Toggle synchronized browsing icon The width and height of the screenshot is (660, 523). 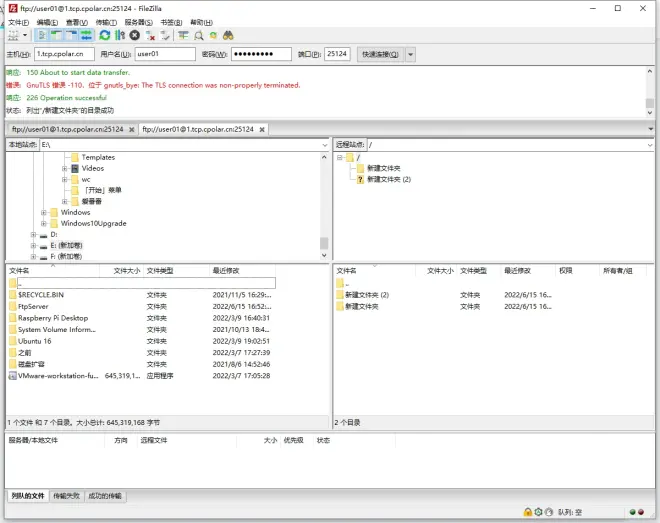[x=213, y=35]
